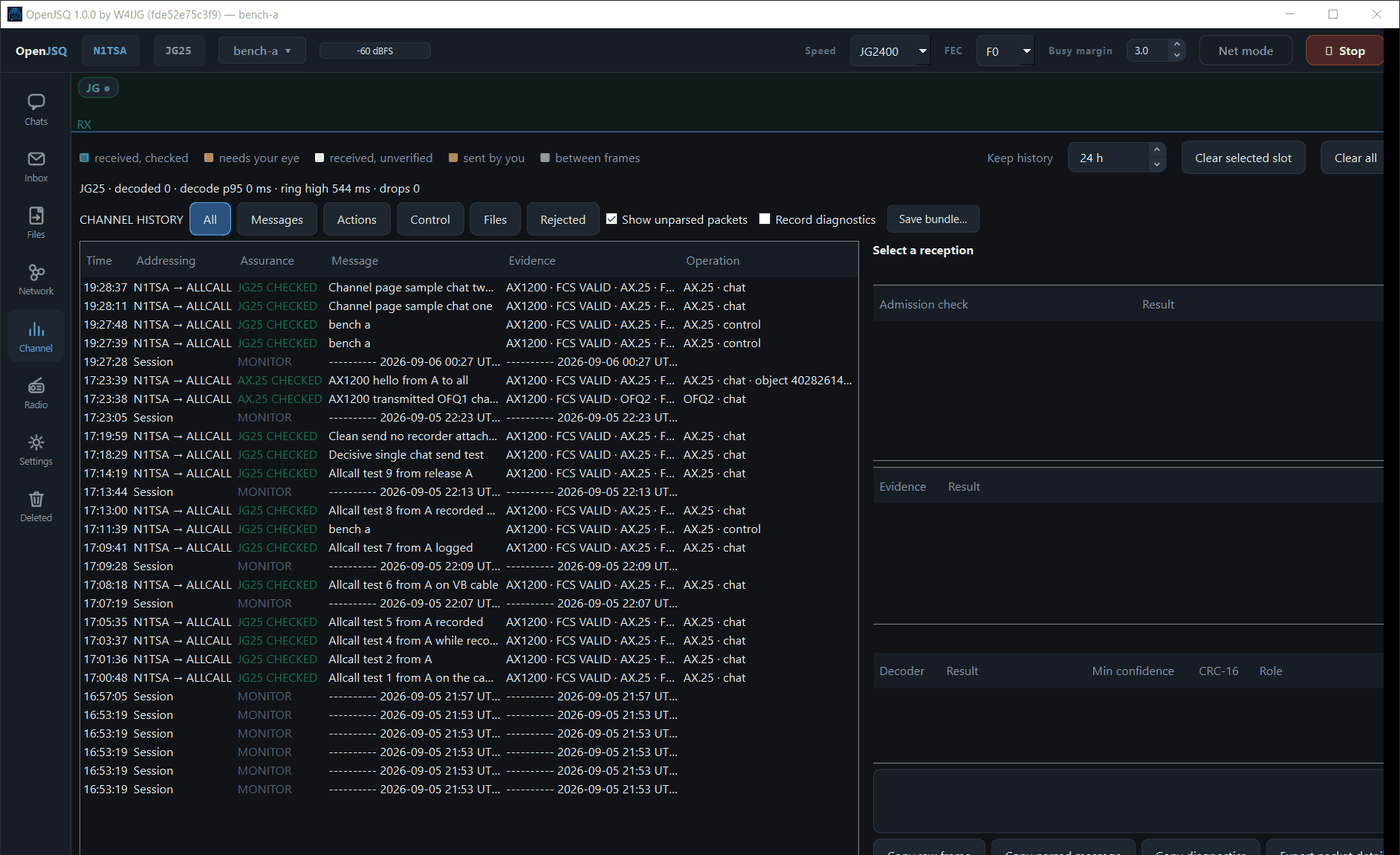The image size is (1400, 855).
Task: Click the Net mode button
Action: (x=1245, y=50)
